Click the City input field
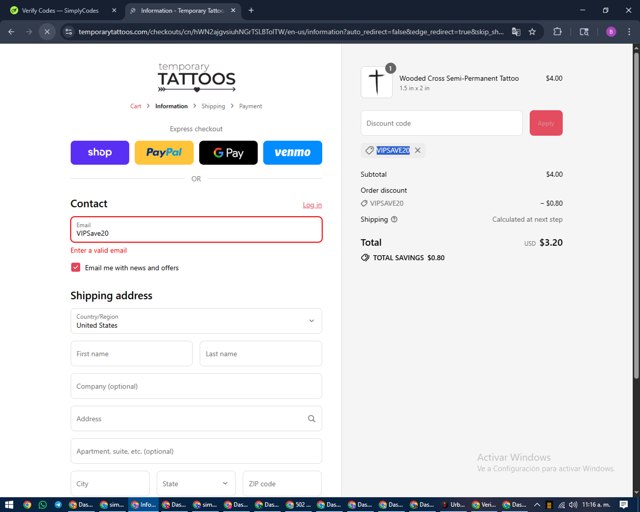Viewport: 640px width, 512px height. click(110, 483)
